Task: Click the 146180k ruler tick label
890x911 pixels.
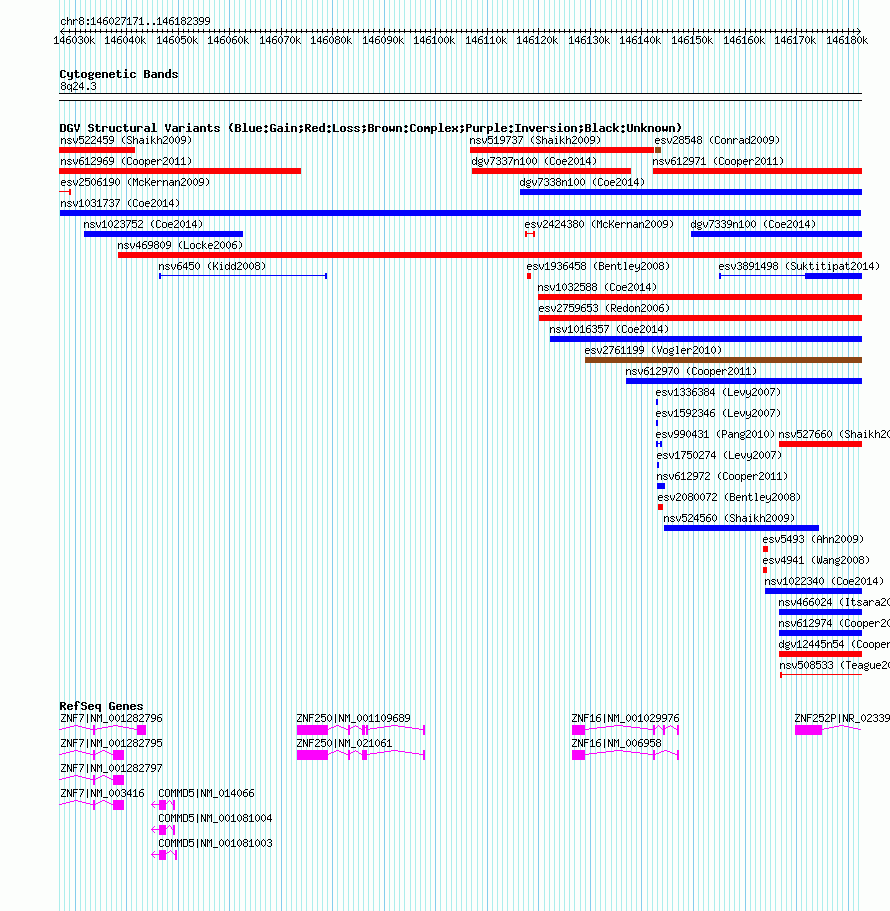Action: pos(846,41)
